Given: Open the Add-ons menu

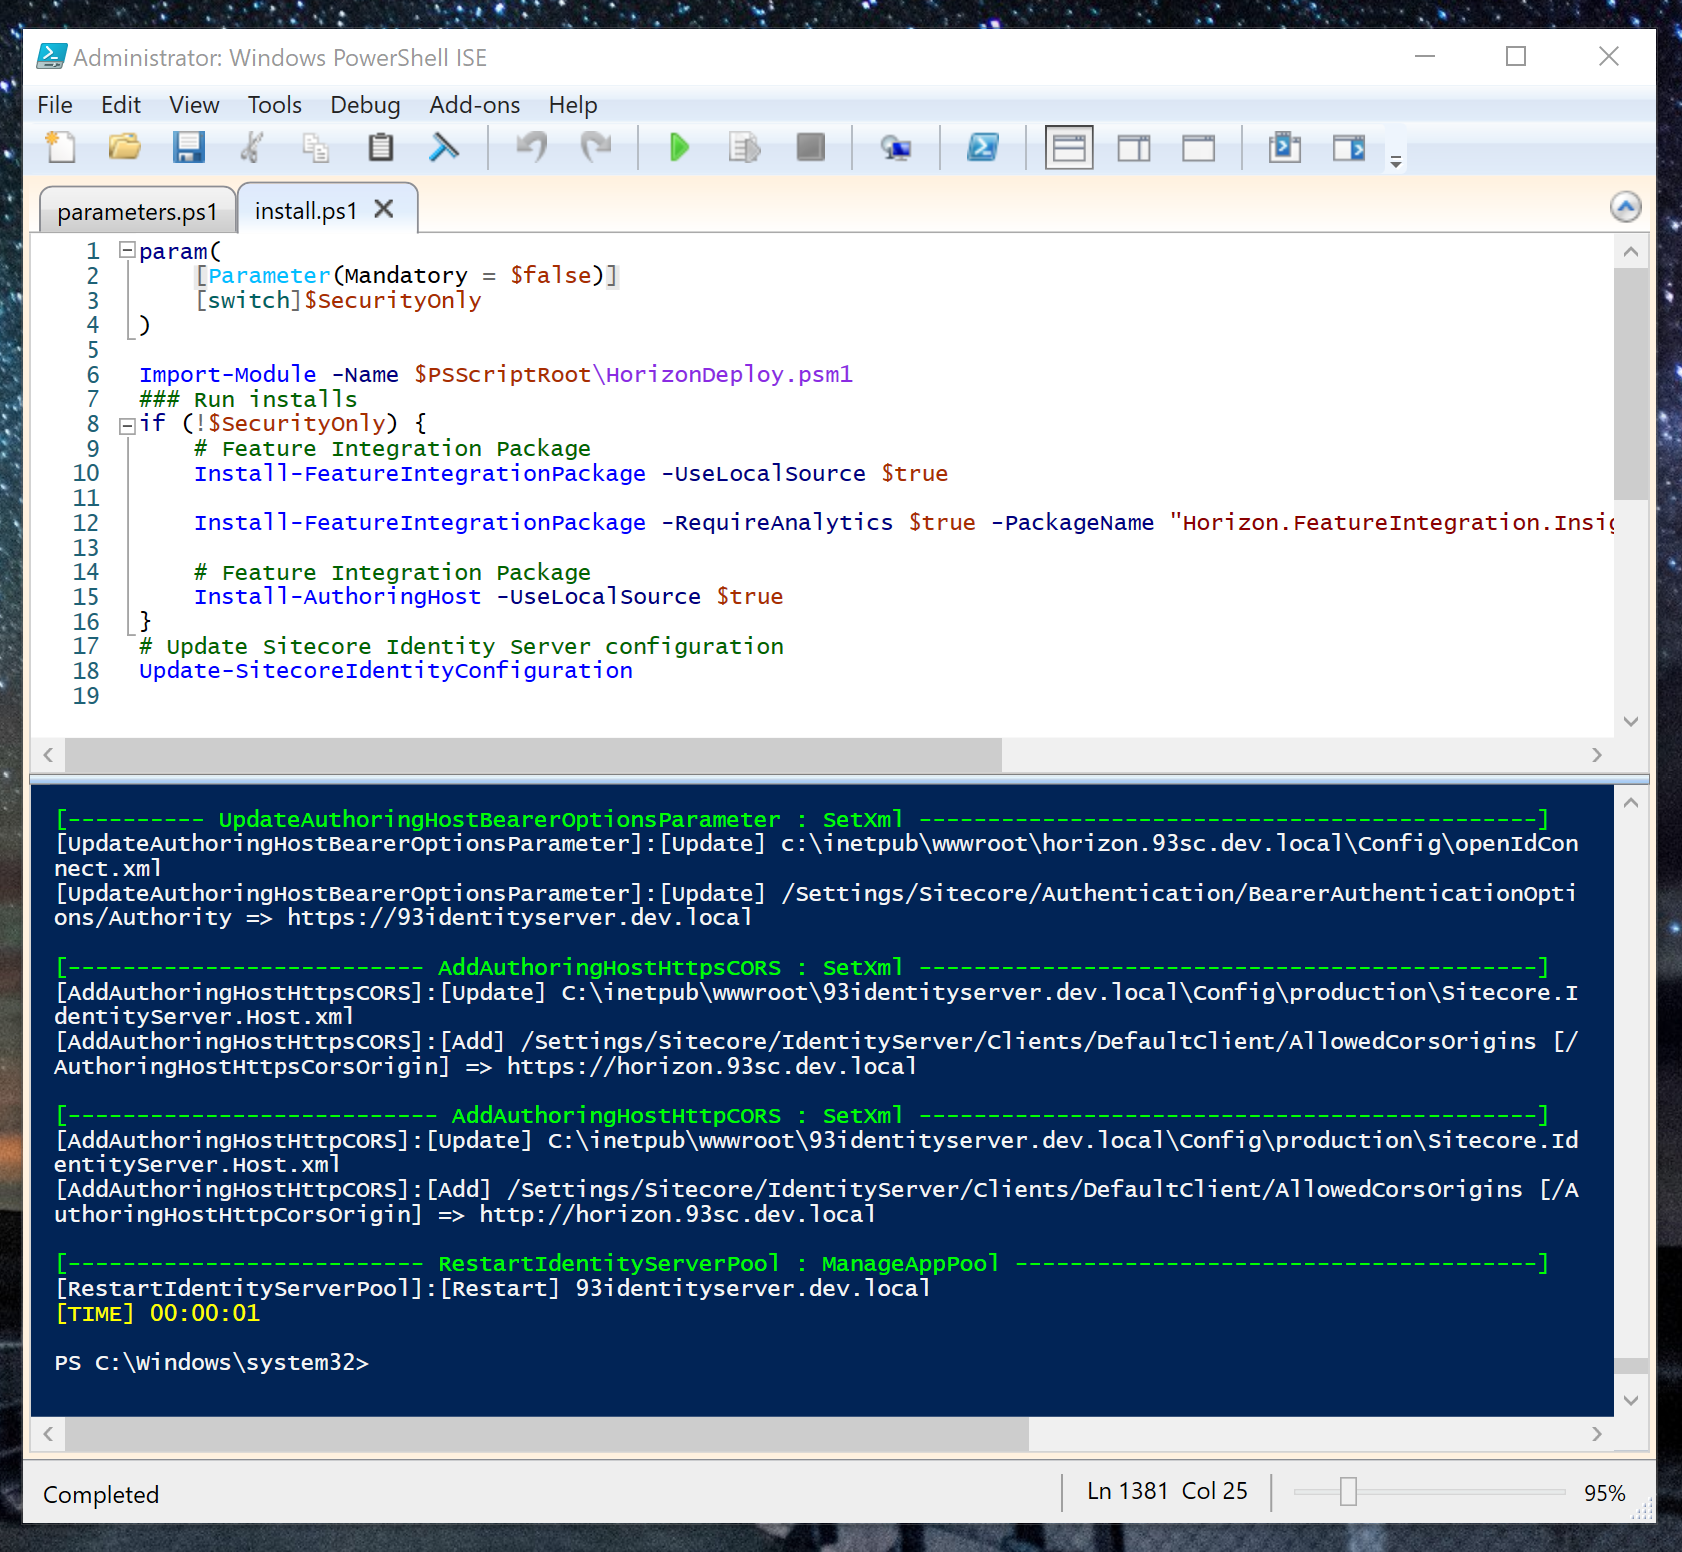Looking at the screenshot, I should [475, 105].
